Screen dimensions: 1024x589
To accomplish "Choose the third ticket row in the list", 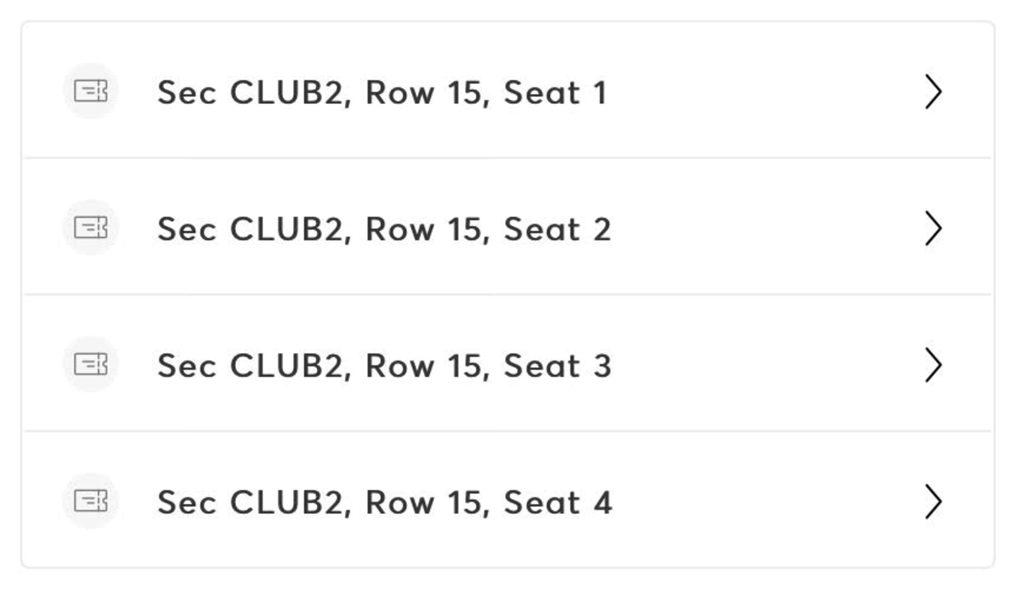I will [x=507, y=363].
